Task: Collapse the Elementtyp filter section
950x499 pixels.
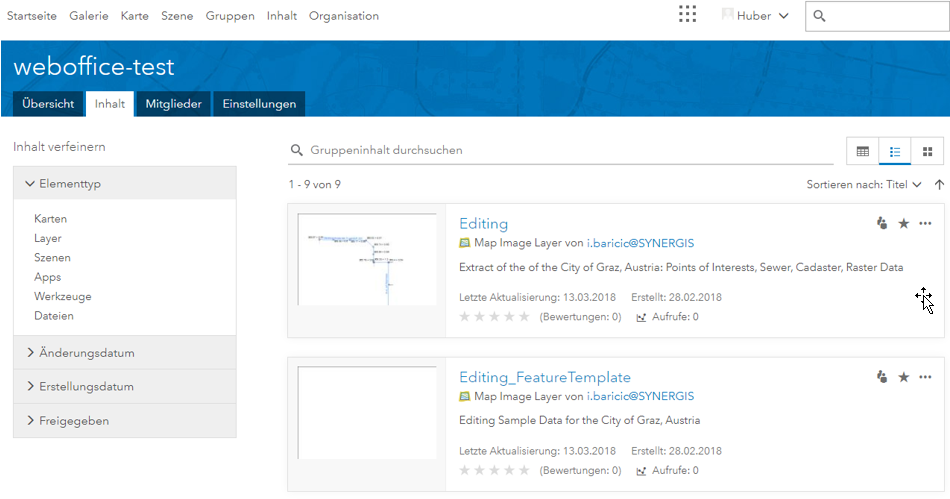Action: [x=125, y=183]
